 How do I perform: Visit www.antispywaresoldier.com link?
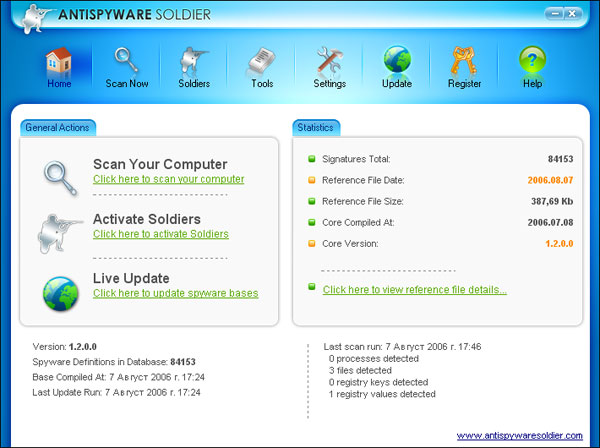[520, 435]
